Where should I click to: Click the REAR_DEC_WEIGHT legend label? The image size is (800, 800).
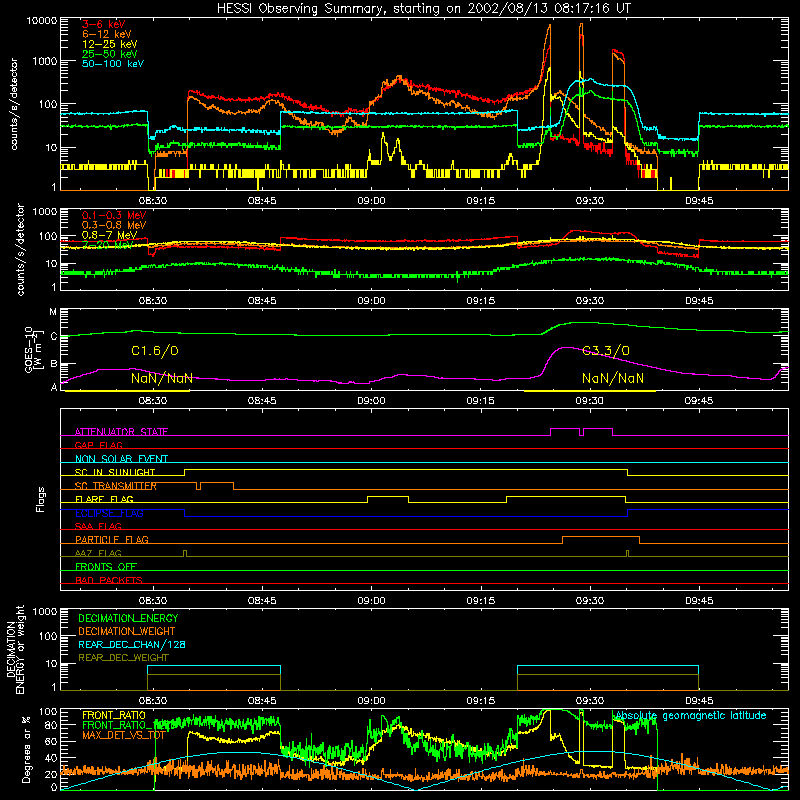(x=123, y=658)
